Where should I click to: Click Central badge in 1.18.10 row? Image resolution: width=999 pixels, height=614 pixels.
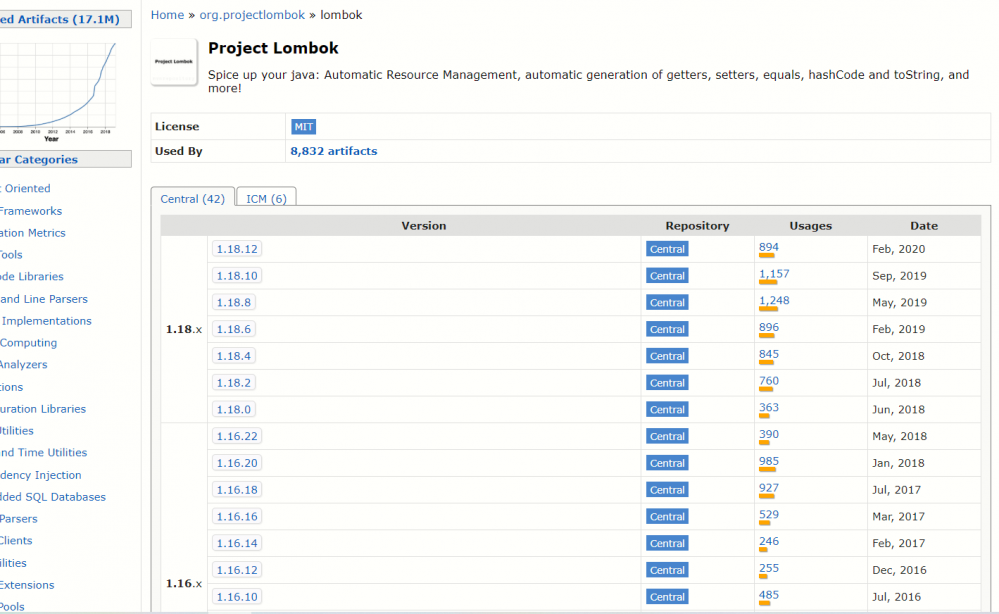(667, 276)
